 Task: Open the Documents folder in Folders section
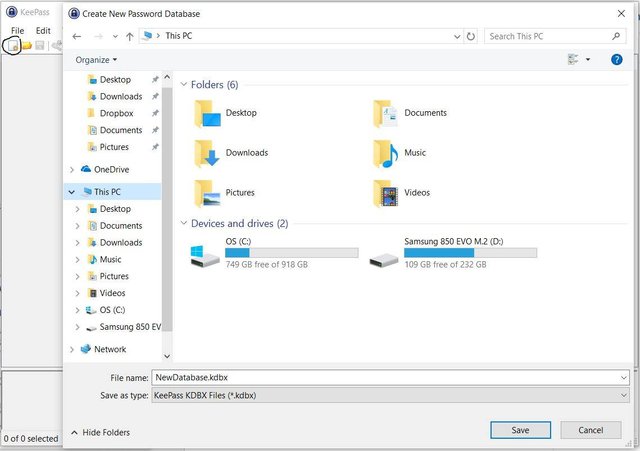pos(410,113)
